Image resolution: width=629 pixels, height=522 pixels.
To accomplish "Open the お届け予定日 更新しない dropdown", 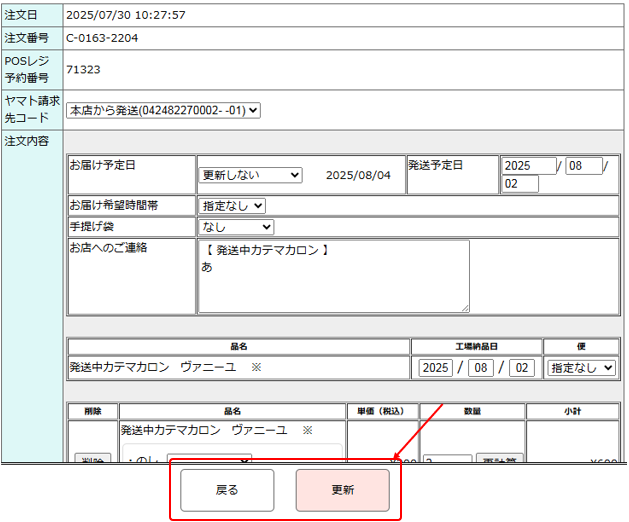I will tap(250, 175).
